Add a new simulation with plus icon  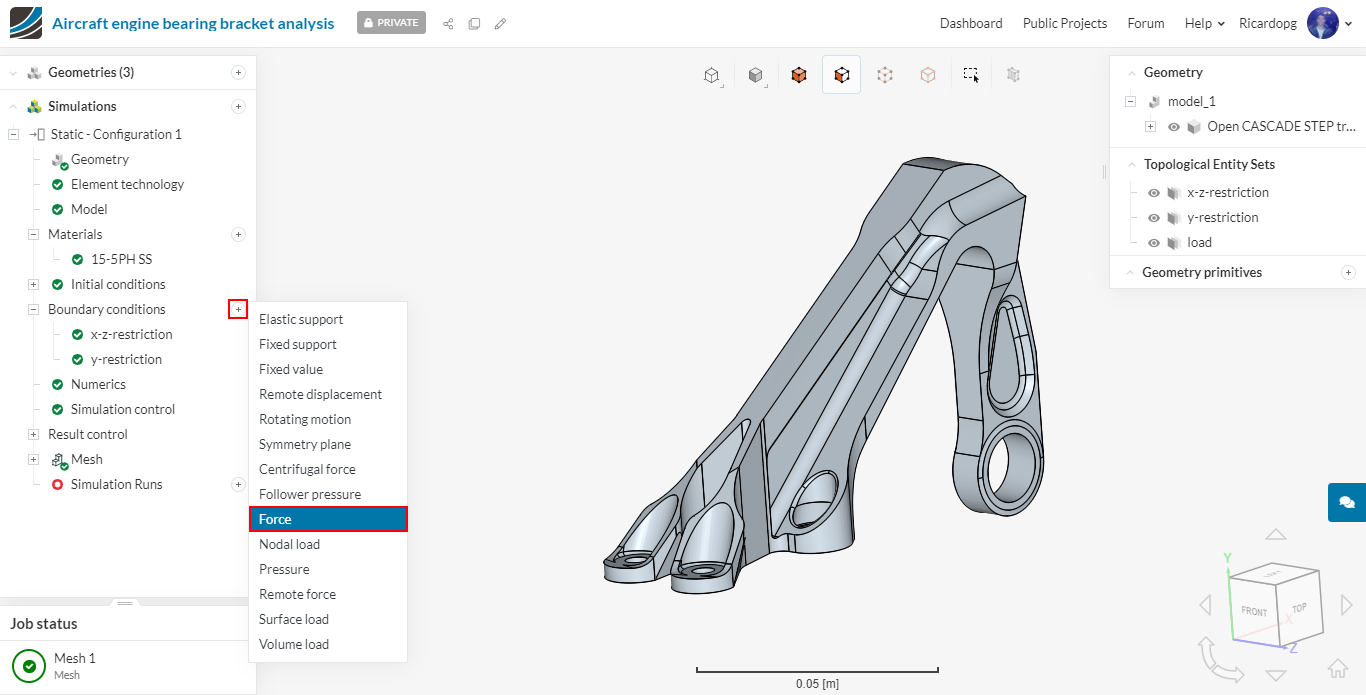(x=238, y=107)
